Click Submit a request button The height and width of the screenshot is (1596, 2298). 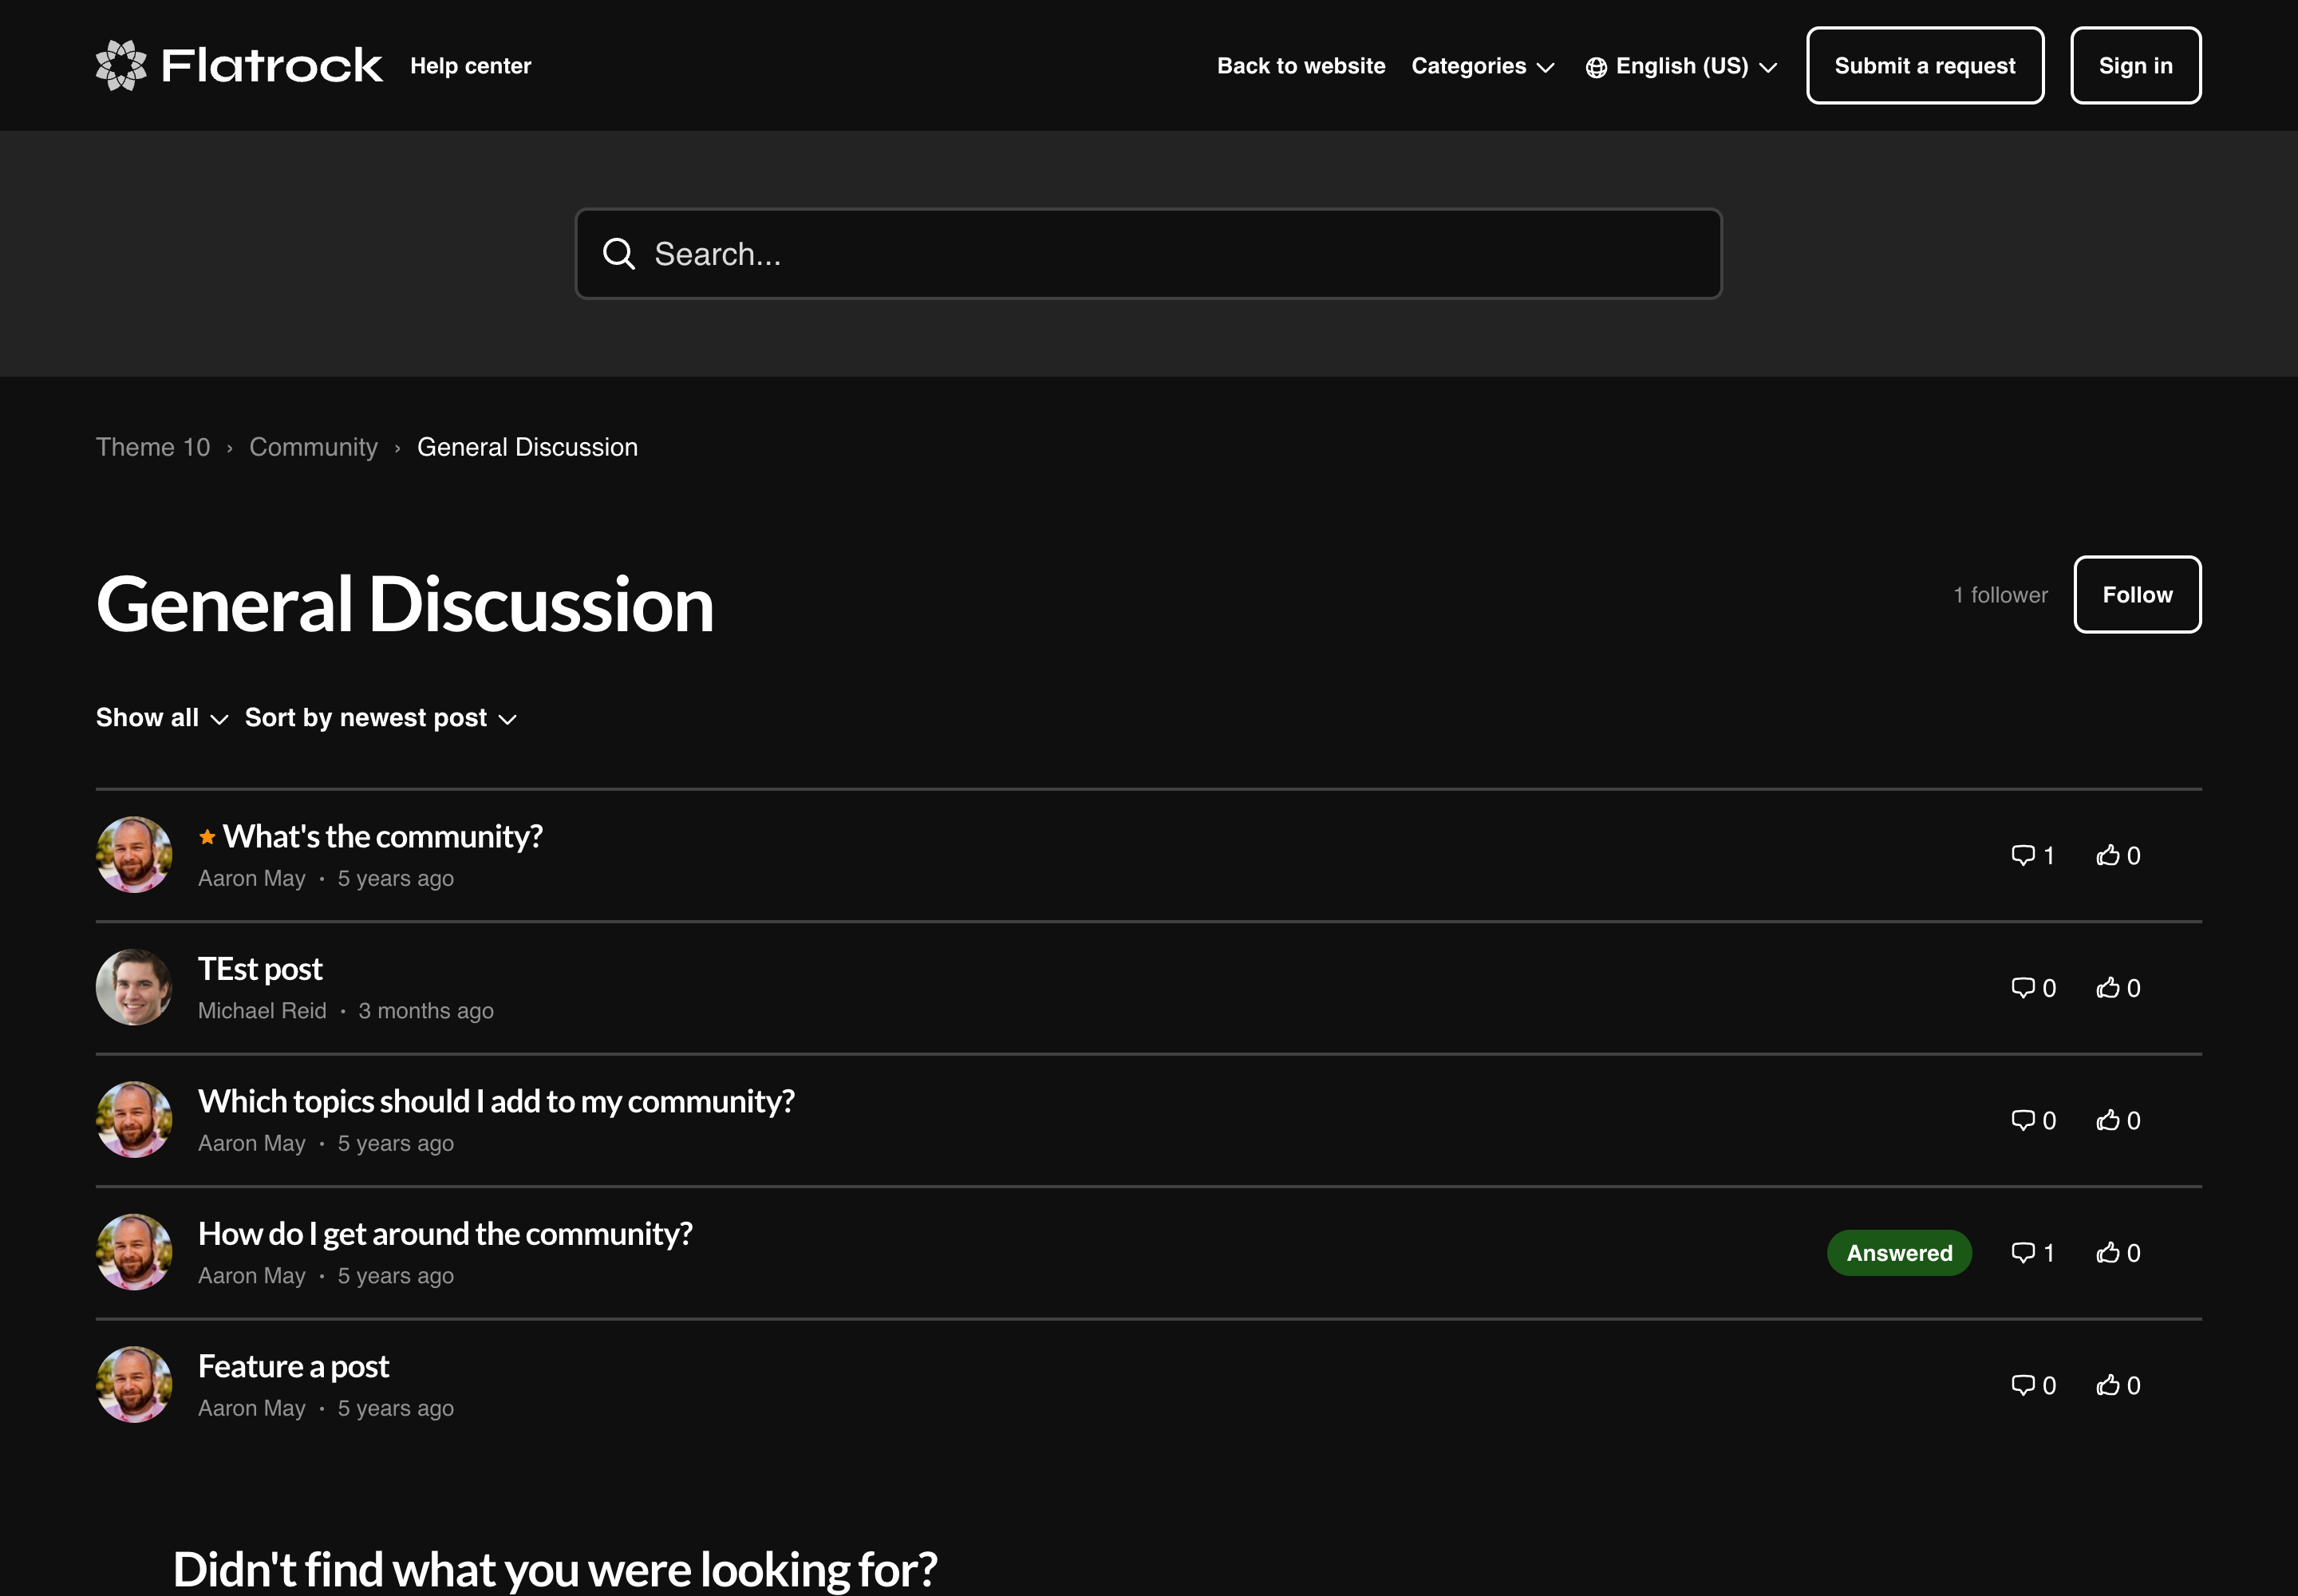coord(1925,65)
